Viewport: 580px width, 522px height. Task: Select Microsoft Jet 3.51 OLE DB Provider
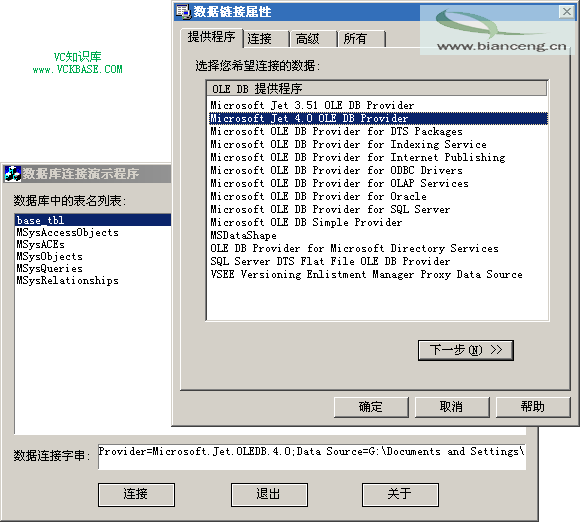pyautogui.click(x=377, y=105)
